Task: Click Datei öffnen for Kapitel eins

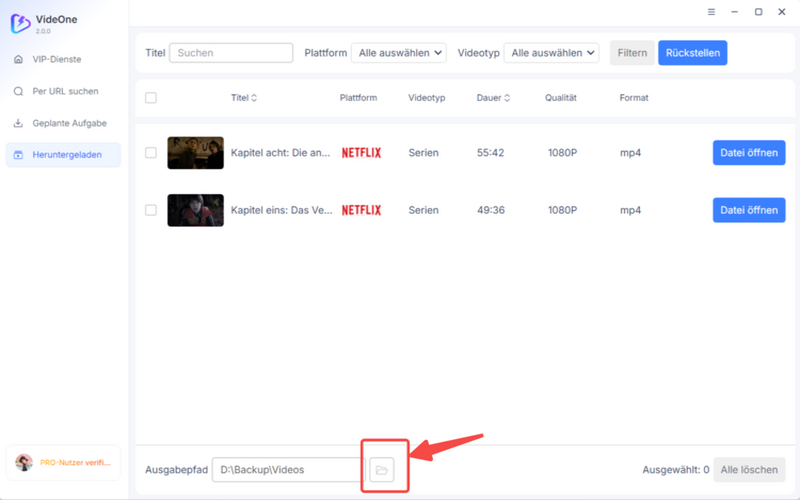Action: point(749,210)
